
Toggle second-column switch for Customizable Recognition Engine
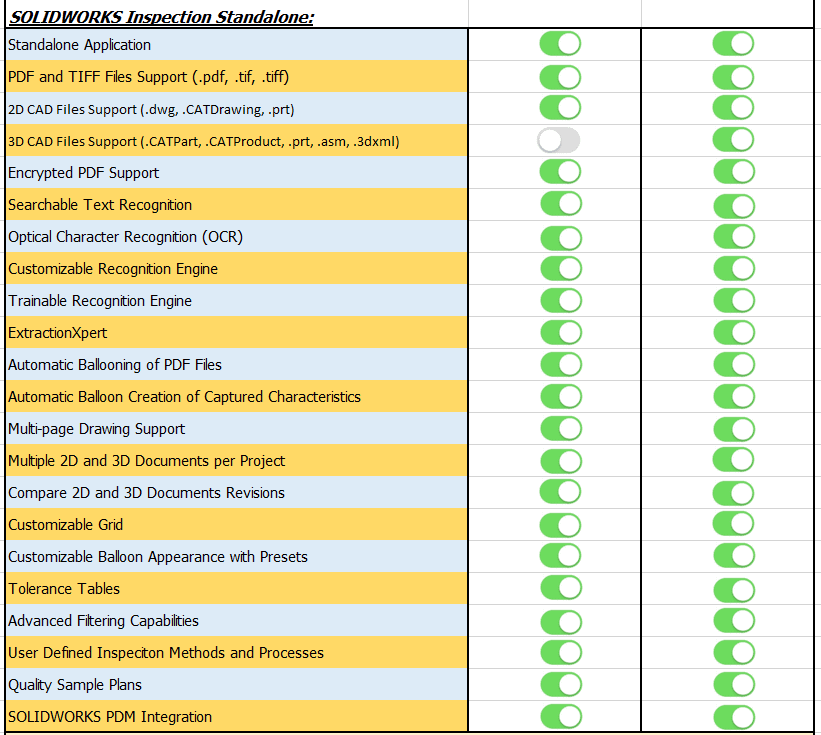734,269
